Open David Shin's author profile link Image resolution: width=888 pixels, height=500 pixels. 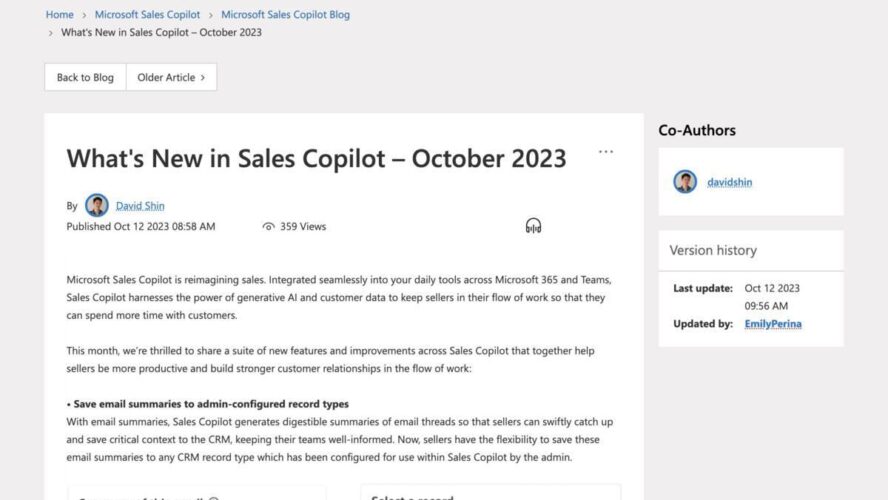coord(140,206)
